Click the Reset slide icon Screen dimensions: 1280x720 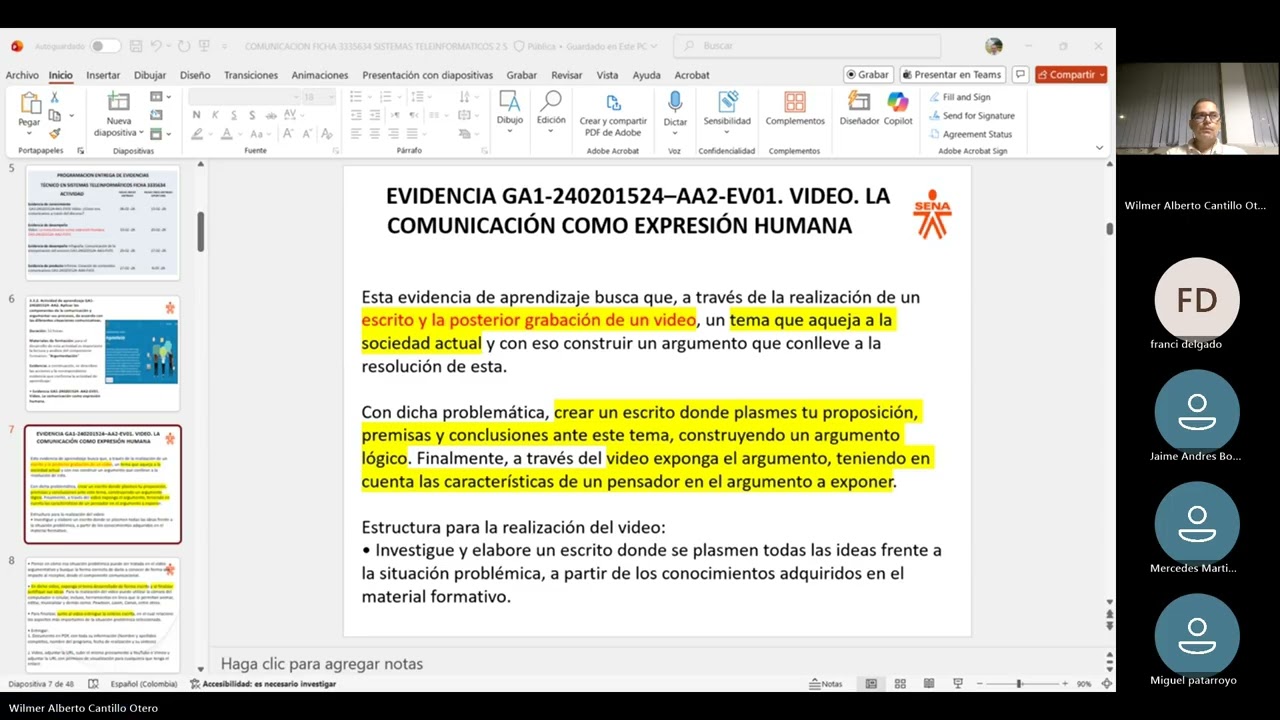pos(157,115)
